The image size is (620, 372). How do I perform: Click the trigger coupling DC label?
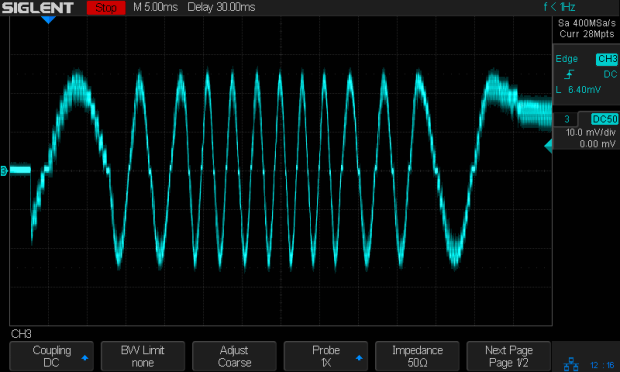tap(610, 74)
